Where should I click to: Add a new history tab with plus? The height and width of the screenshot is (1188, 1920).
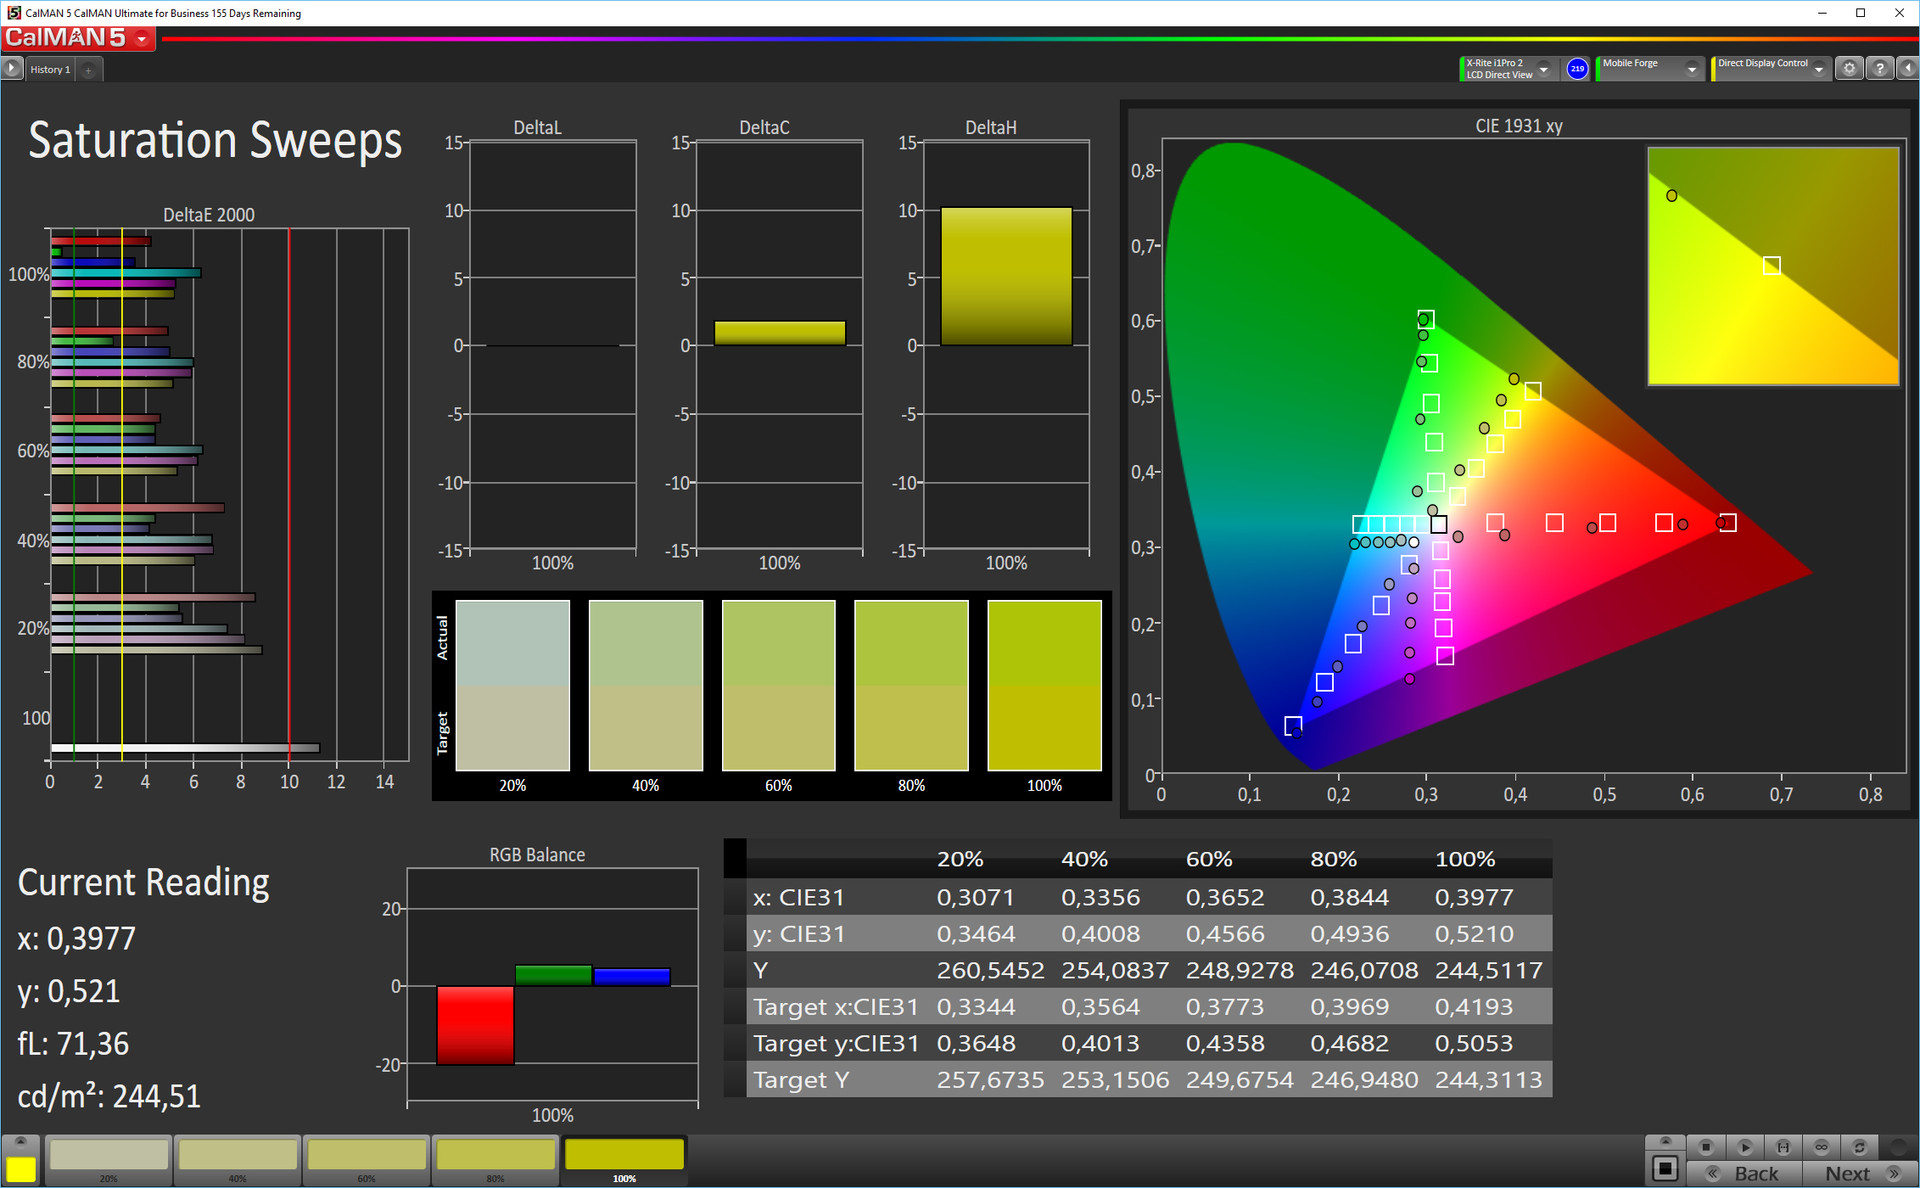click(88, 70)
